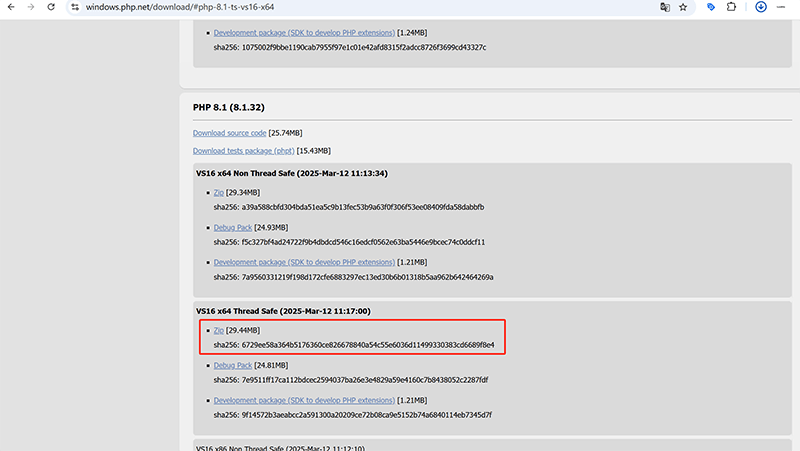The height and width of the screenshot is (451, 800).
Task: Bookmark this page with the star icon
Action: point(683,7)
